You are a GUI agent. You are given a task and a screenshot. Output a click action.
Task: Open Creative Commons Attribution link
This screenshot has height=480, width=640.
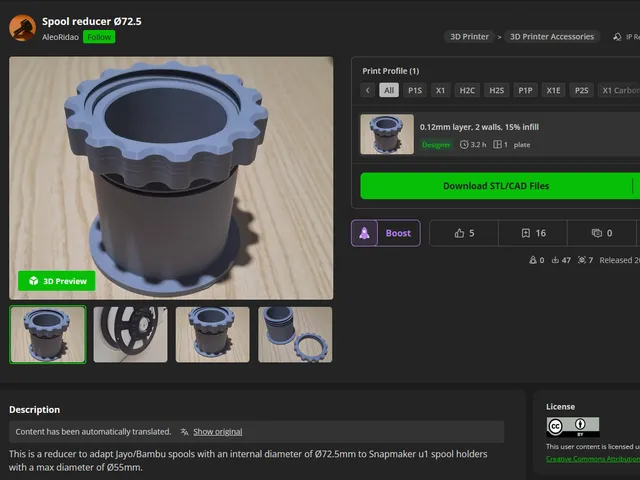pos(593,459)
